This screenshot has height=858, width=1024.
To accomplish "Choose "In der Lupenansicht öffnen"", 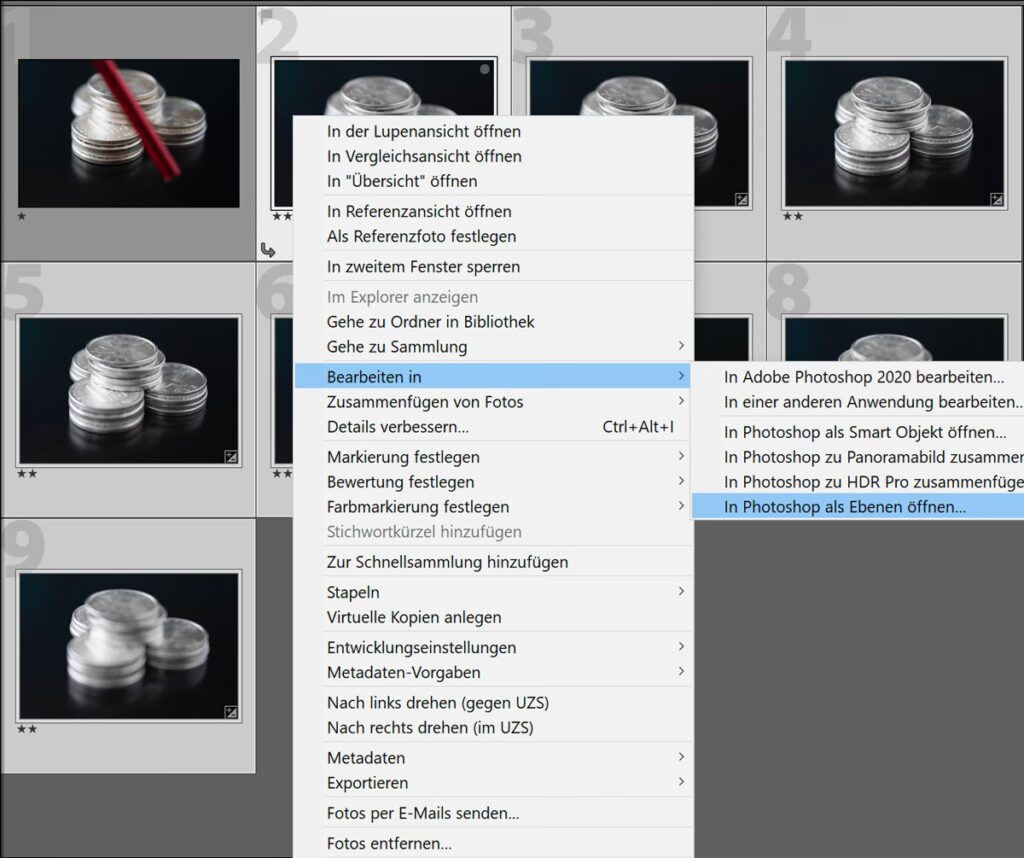I will point(423,131).
